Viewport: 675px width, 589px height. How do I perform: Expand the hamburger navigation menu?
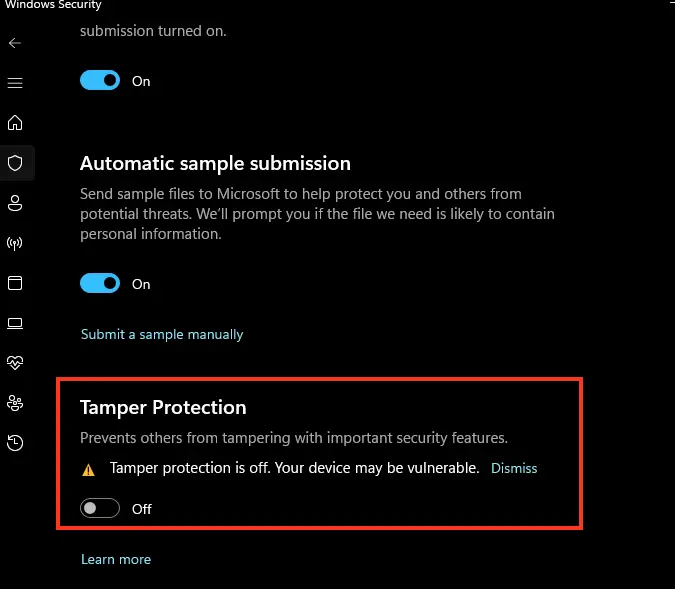[x=15, y=83]
